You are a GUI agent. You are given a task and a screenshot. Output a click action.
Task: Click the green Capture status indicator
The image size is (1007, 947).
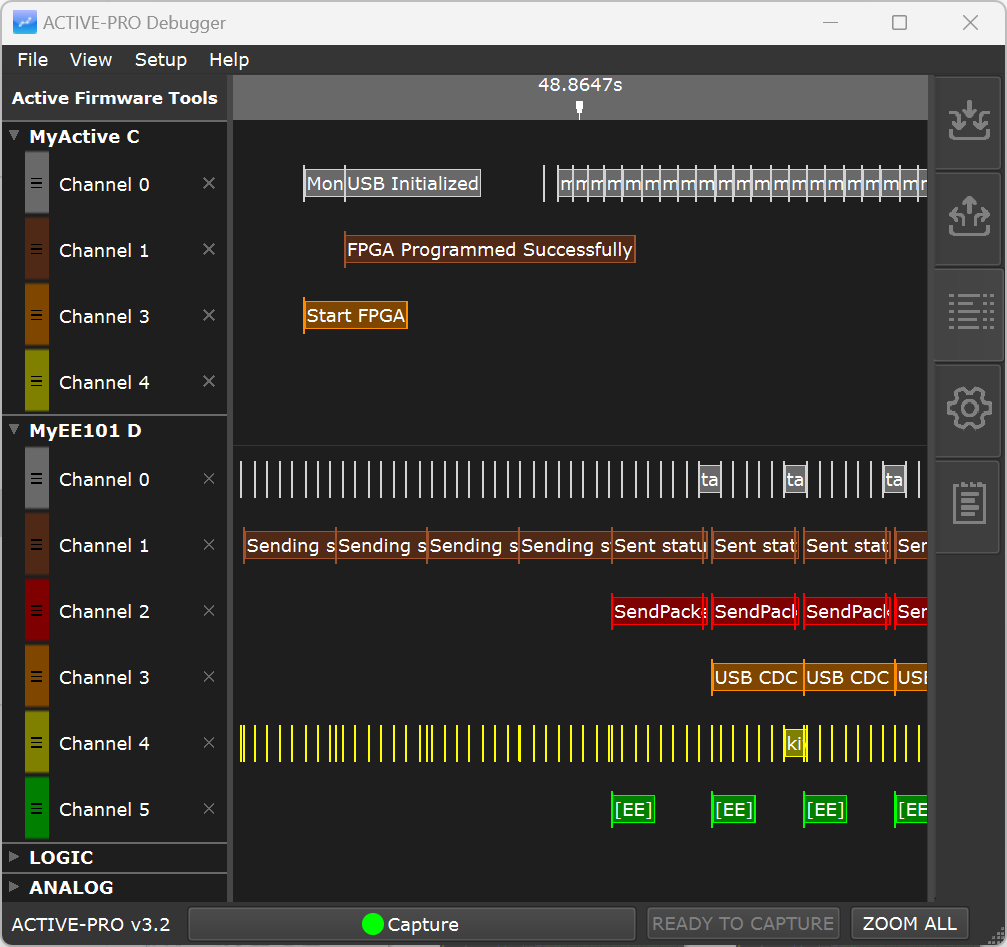(374, 923)
